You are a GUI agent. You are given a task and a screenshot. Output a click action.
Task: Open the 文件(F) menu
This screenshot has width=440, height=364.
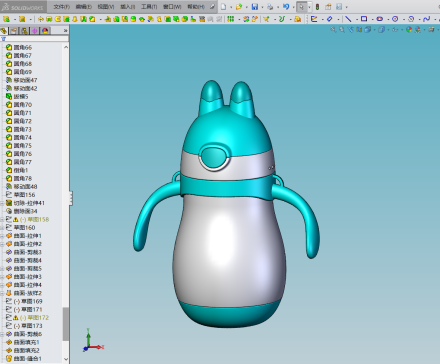pos(62,7)
